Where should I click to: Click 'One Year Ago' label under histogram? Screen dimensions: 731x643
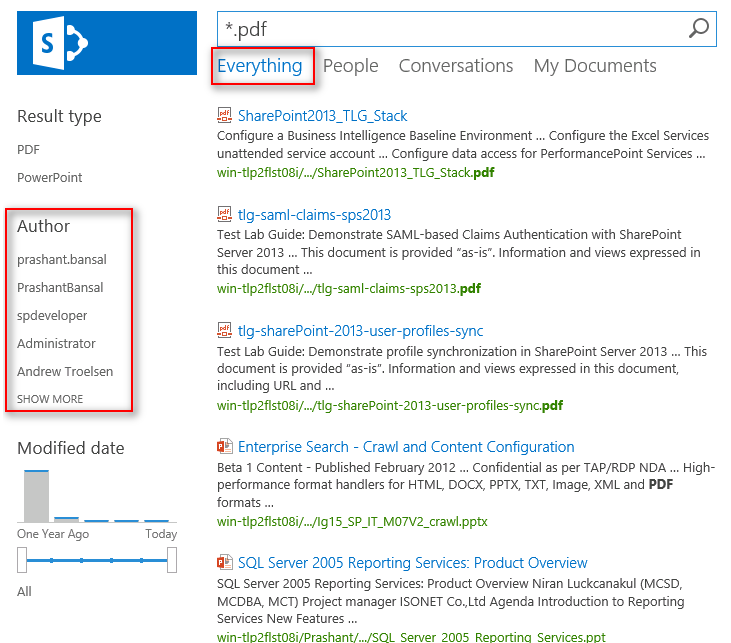coord(53,534)
